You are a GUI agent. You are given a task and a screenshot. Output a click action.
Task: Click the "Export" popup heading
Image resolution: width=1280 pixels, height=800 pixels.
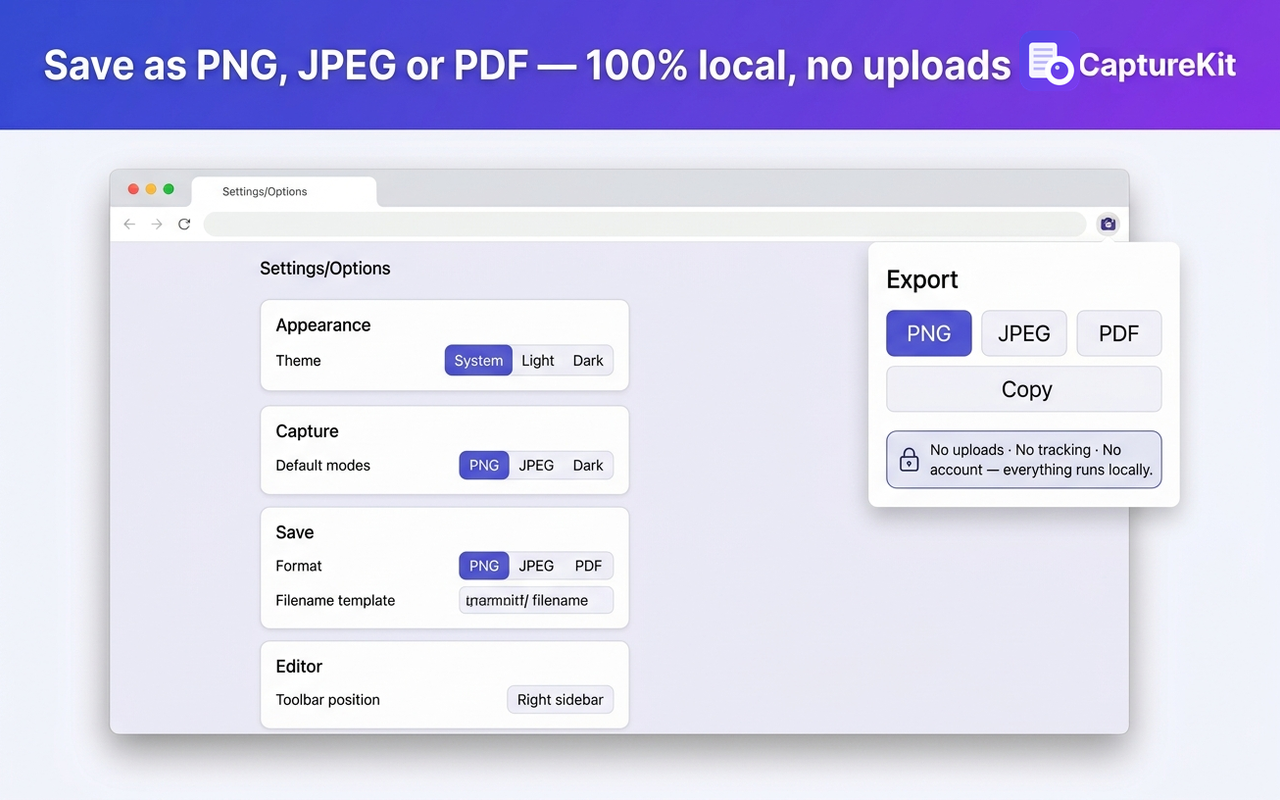922,280
